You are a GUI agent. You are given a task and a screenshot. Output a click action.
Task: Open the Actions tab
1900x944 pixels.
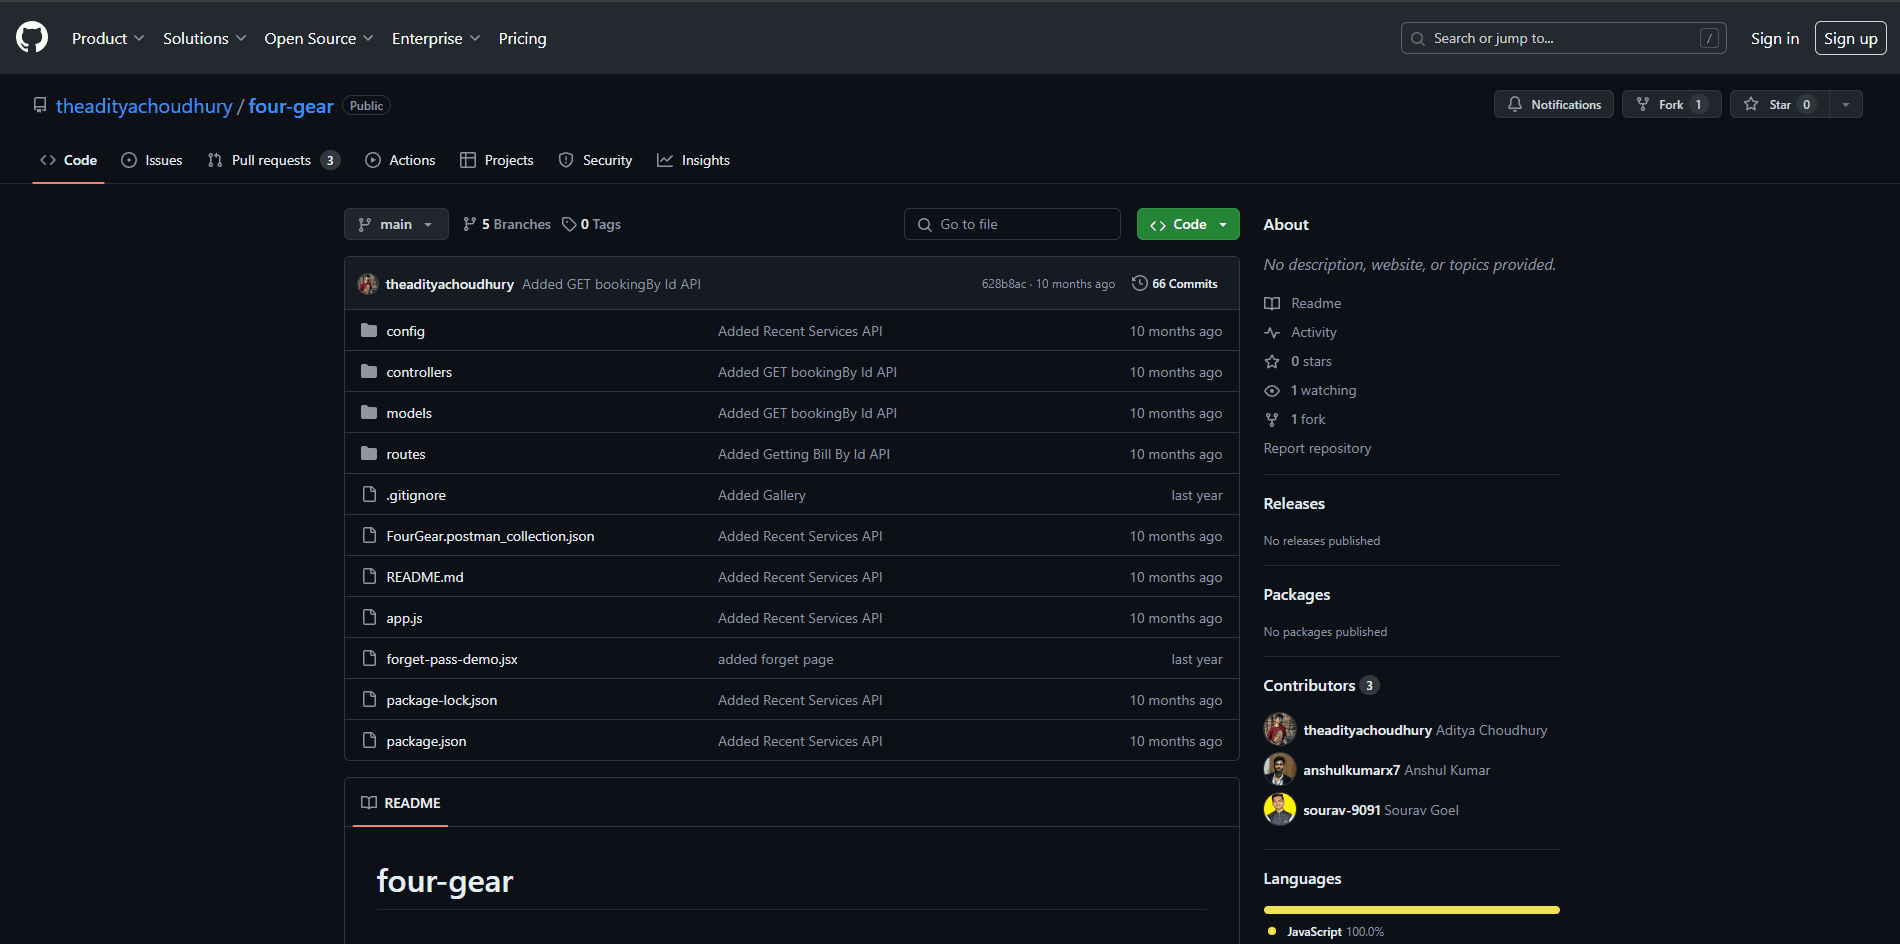click(400, 160)
